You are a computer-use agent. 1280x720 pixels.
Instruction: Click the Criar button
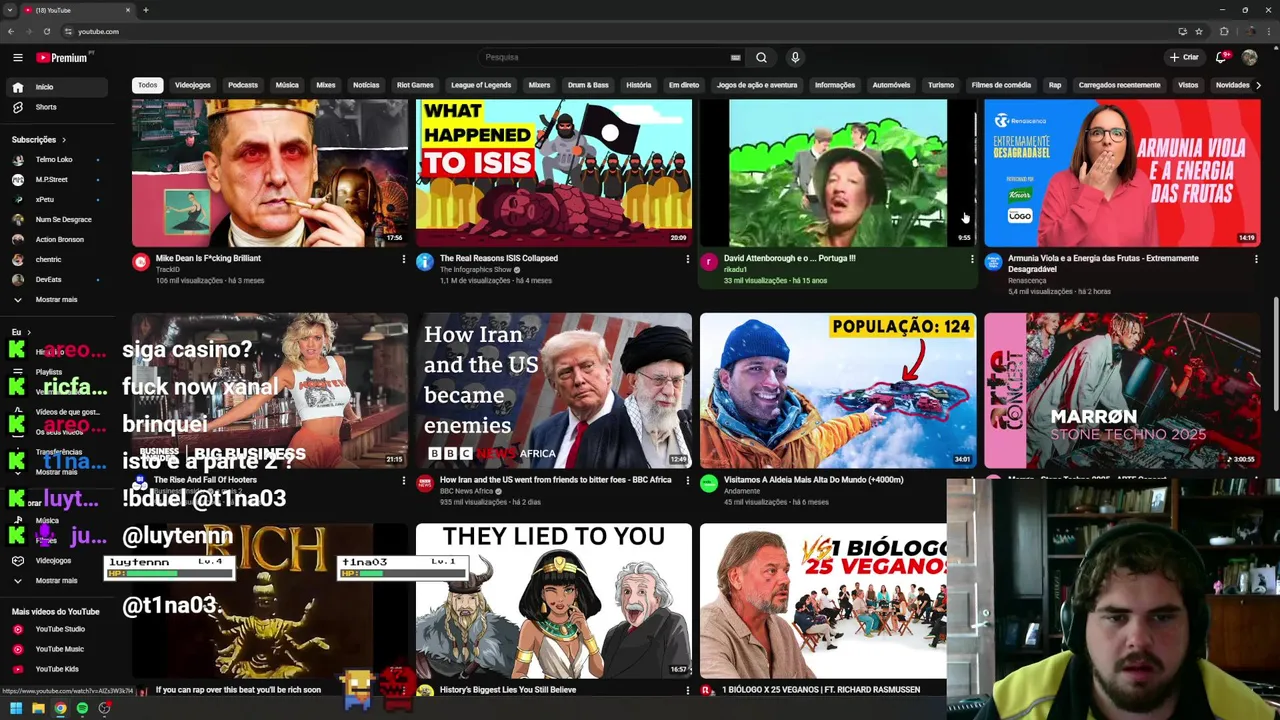click(x=1184, y=57)
